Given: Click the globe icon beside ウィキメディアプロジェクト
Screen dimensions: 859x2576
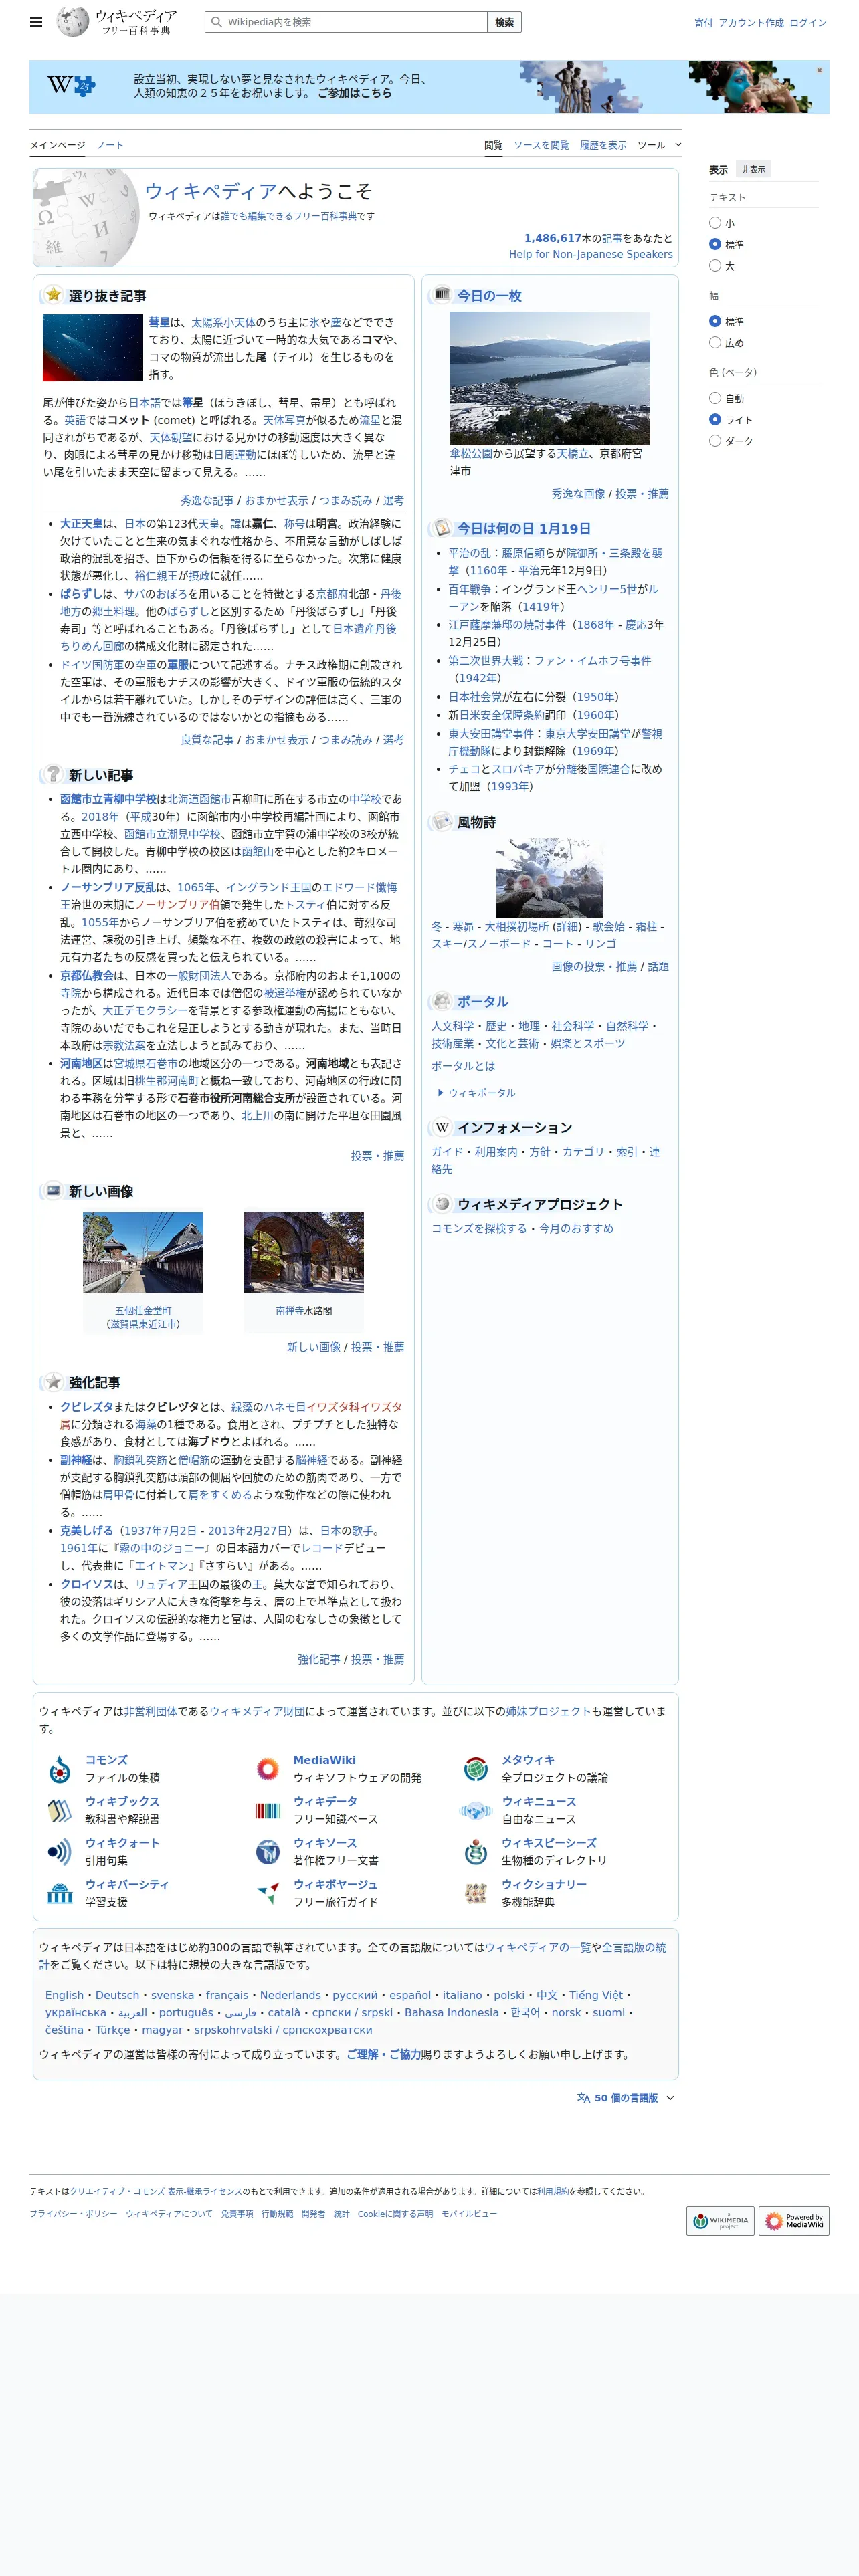Looking at the screenshot, I should point(441,1203).
